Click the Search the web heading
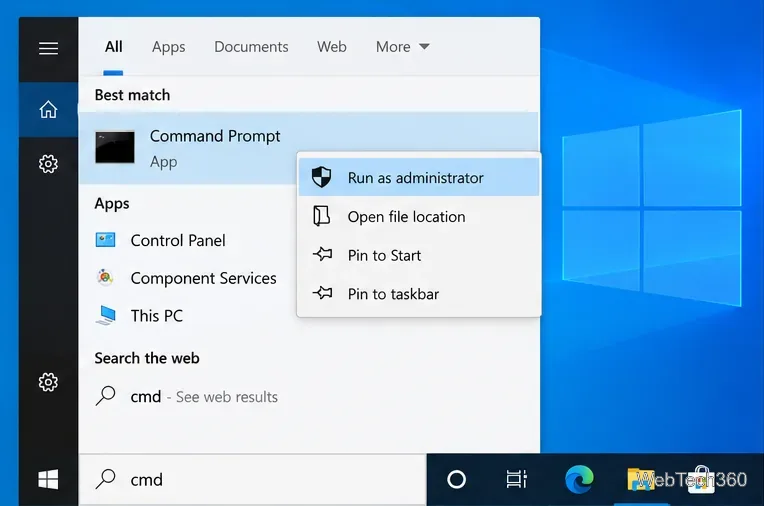The image size is (764, 506). tap(147, 358)
